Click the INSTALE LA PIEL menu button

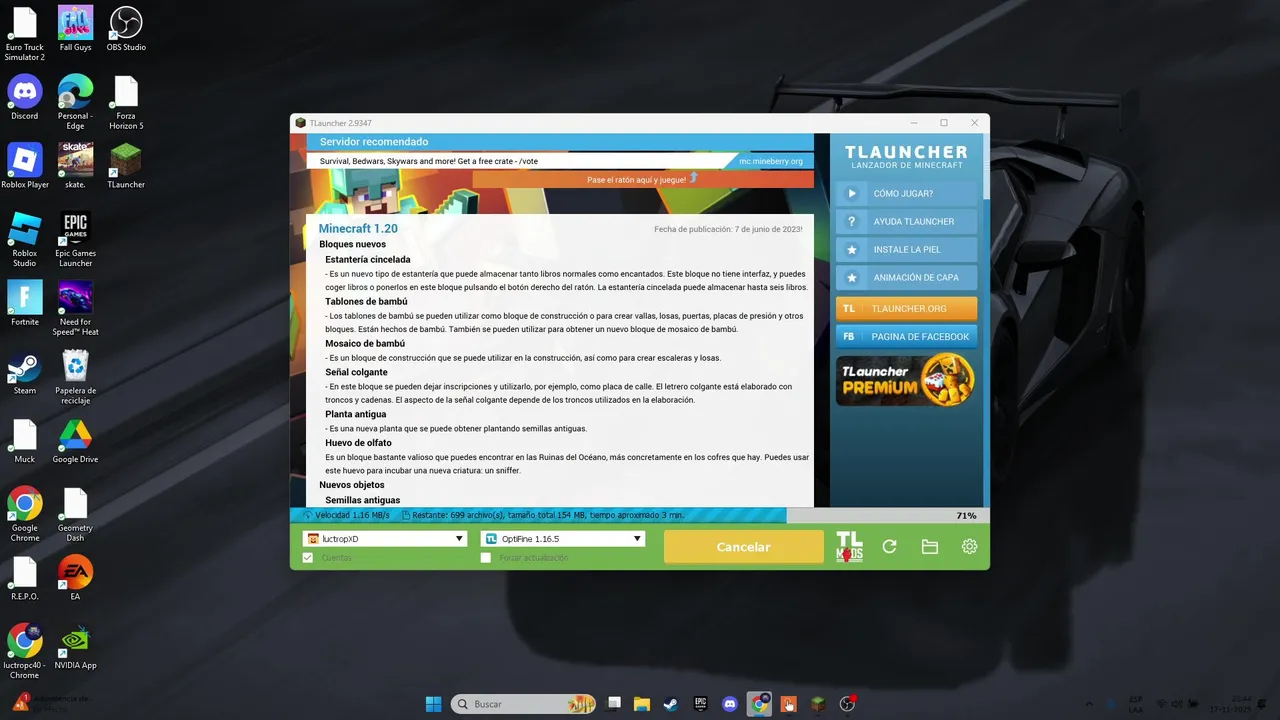point(906,250)
